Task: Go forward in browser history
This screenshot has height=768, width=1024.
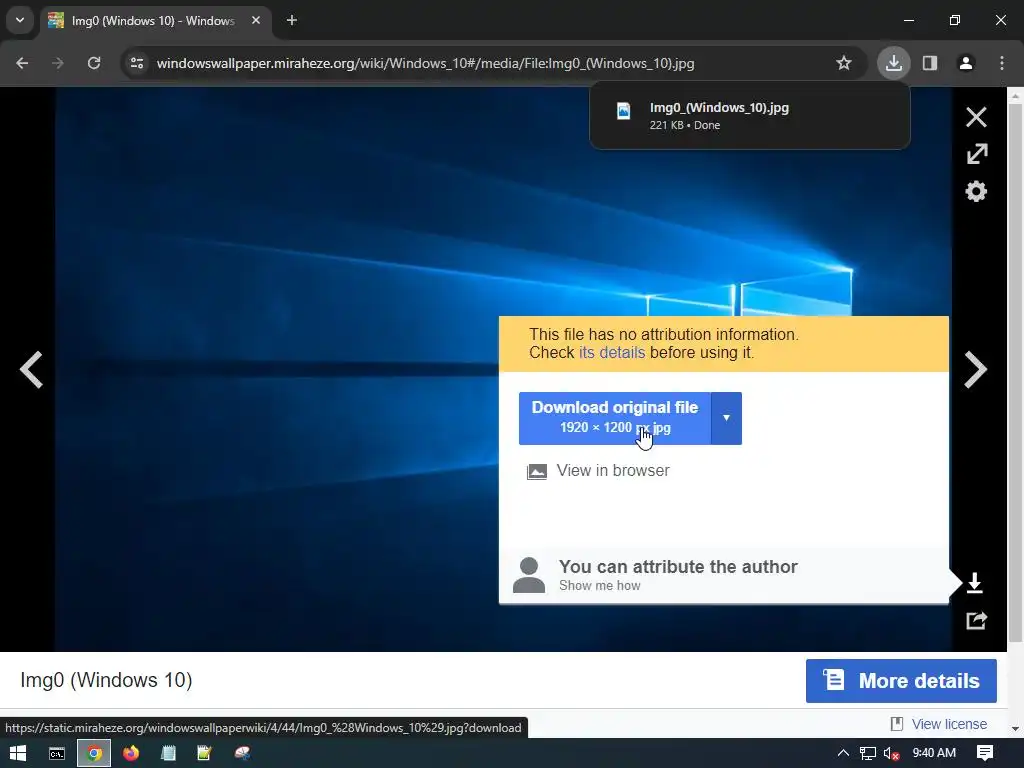Action: (58, 63)
